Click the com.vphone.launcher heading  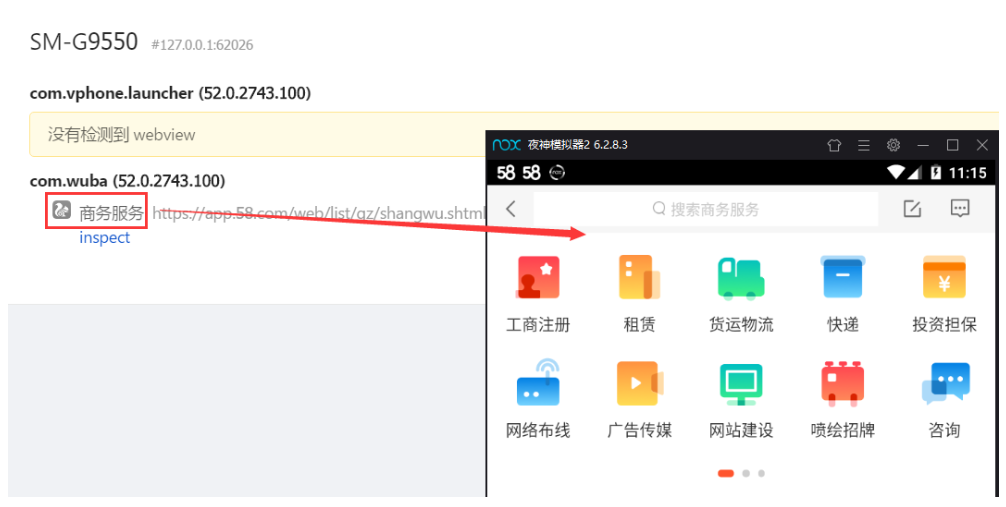tap(170, 93)
